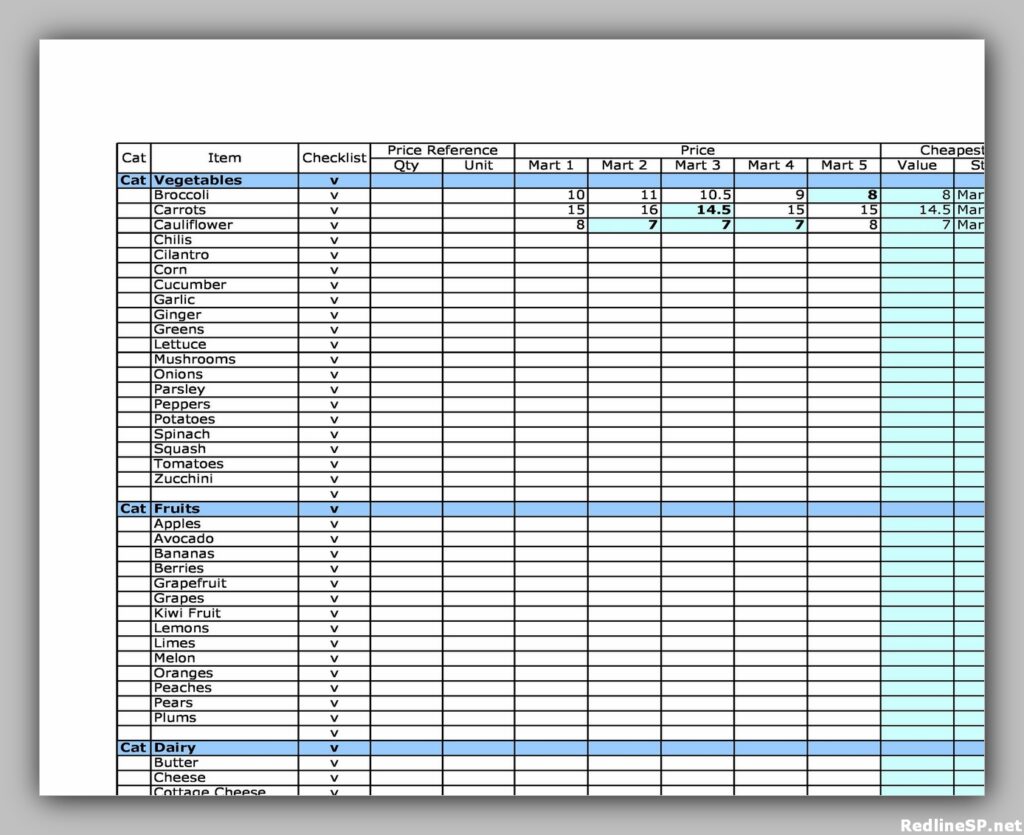Select the Bananas item cell
Viewport: 1024px width, 835px height.
point(225,554)
